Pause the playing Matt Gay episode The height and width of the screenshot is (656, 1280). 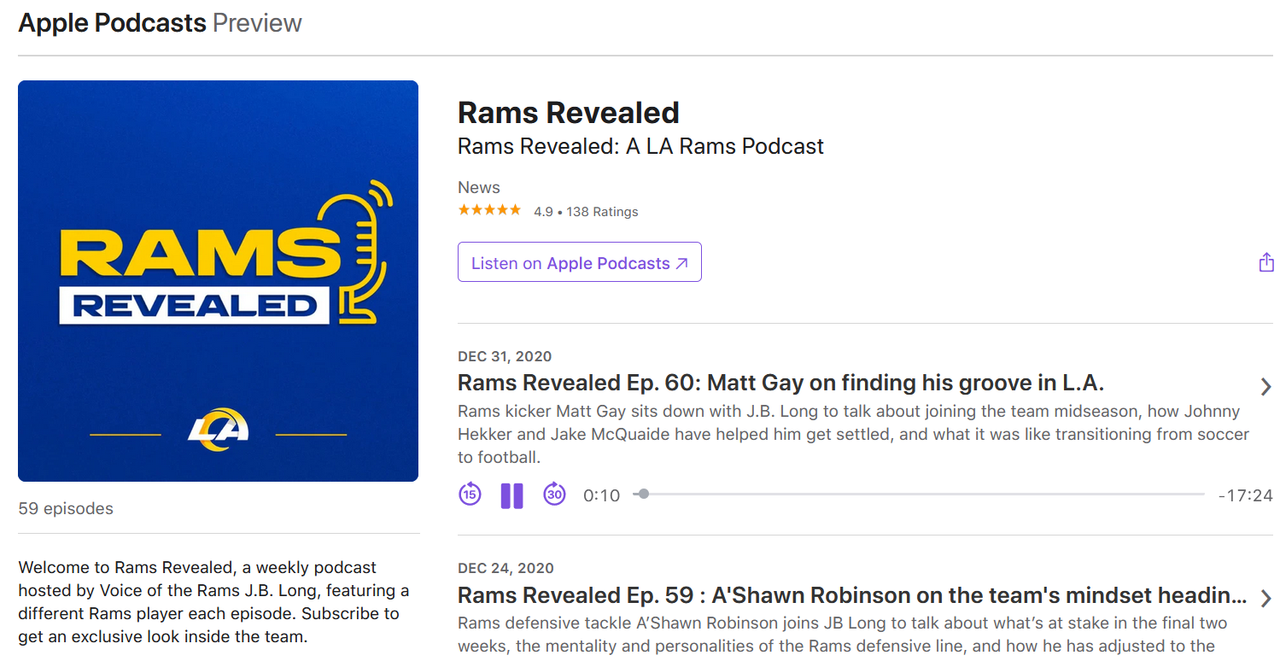[x=512, y=495]
